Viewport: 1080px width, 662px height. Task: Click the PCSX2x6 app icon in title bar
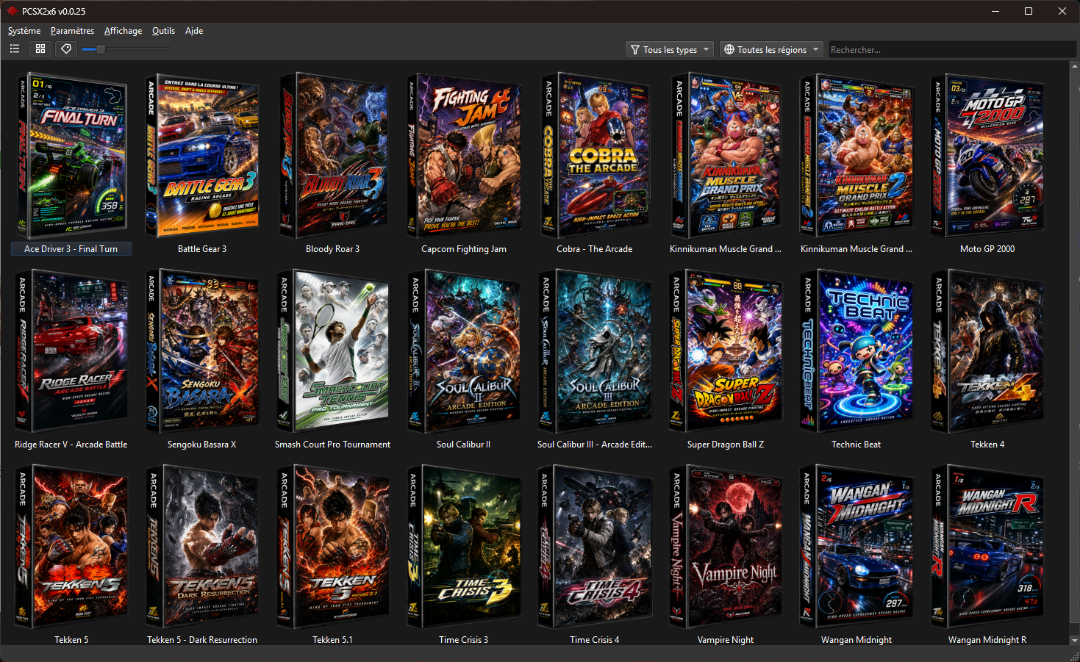12,11
